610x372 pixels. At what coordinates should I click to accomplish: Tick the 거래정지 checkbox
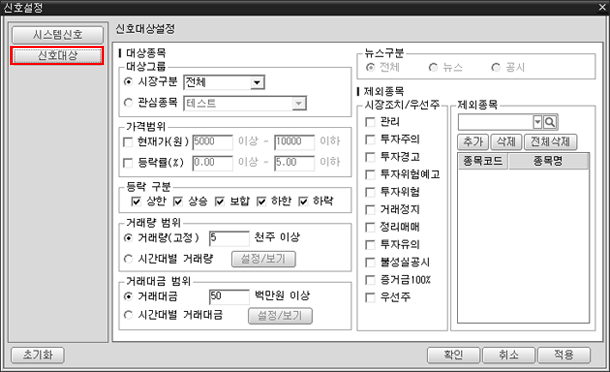[370, 210]
